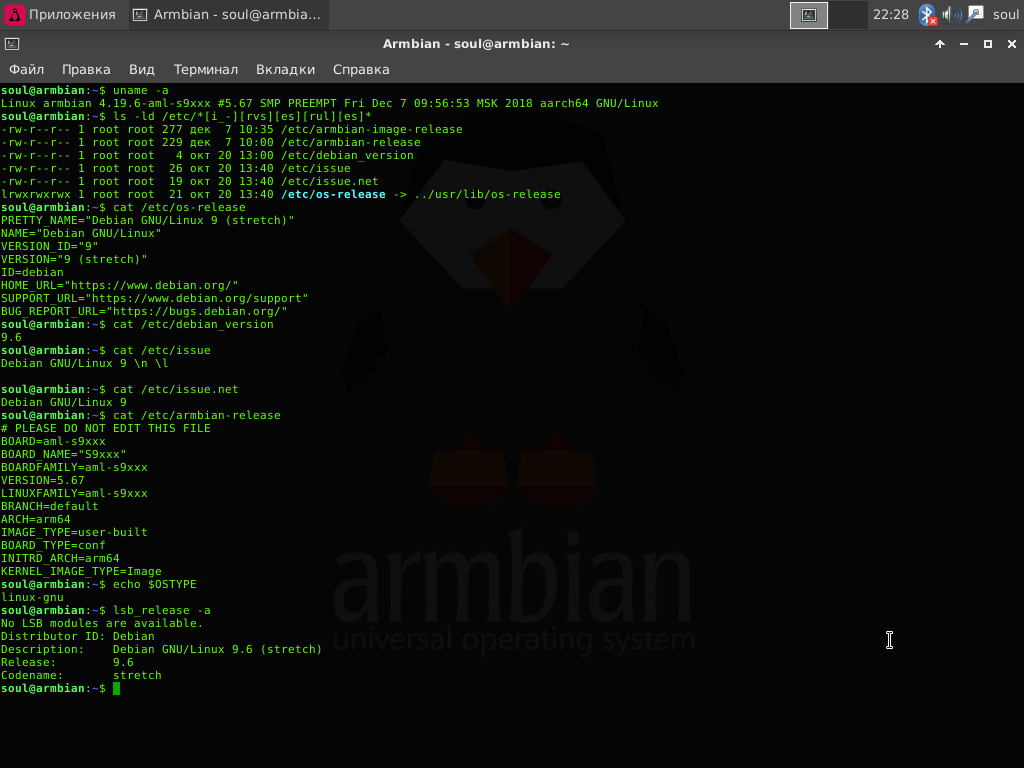Viewport: 1024px width, 768px height.
Task: Click the BUG_REPORT_URL line
Action: (x=144, y=312)
